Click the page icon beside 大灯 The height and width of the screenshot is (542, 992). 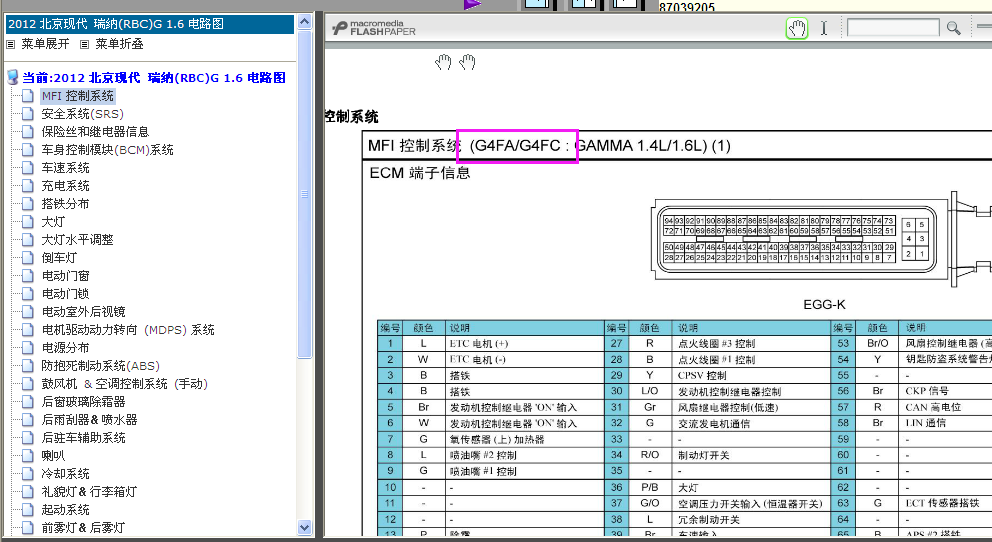coord(27,221)
